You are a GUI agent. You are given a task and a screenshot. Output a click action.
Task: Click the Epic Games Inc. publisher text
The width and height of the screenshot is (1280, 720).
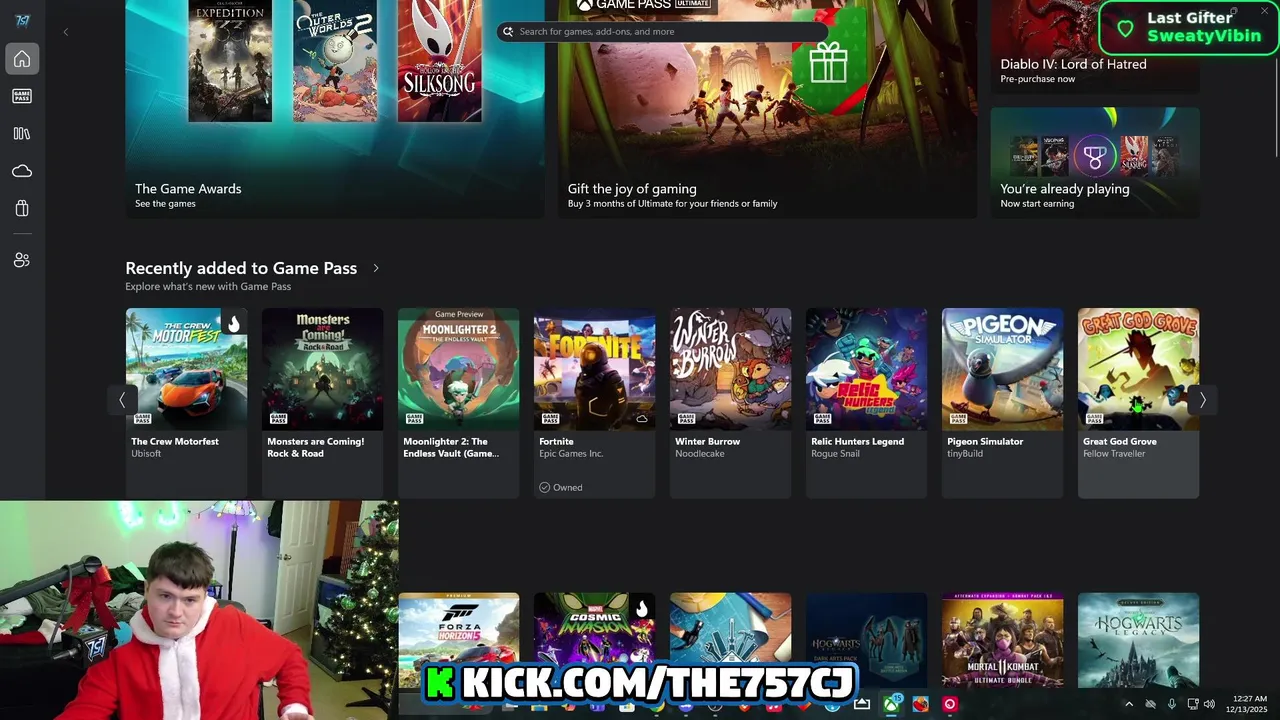tap(571, 454)
